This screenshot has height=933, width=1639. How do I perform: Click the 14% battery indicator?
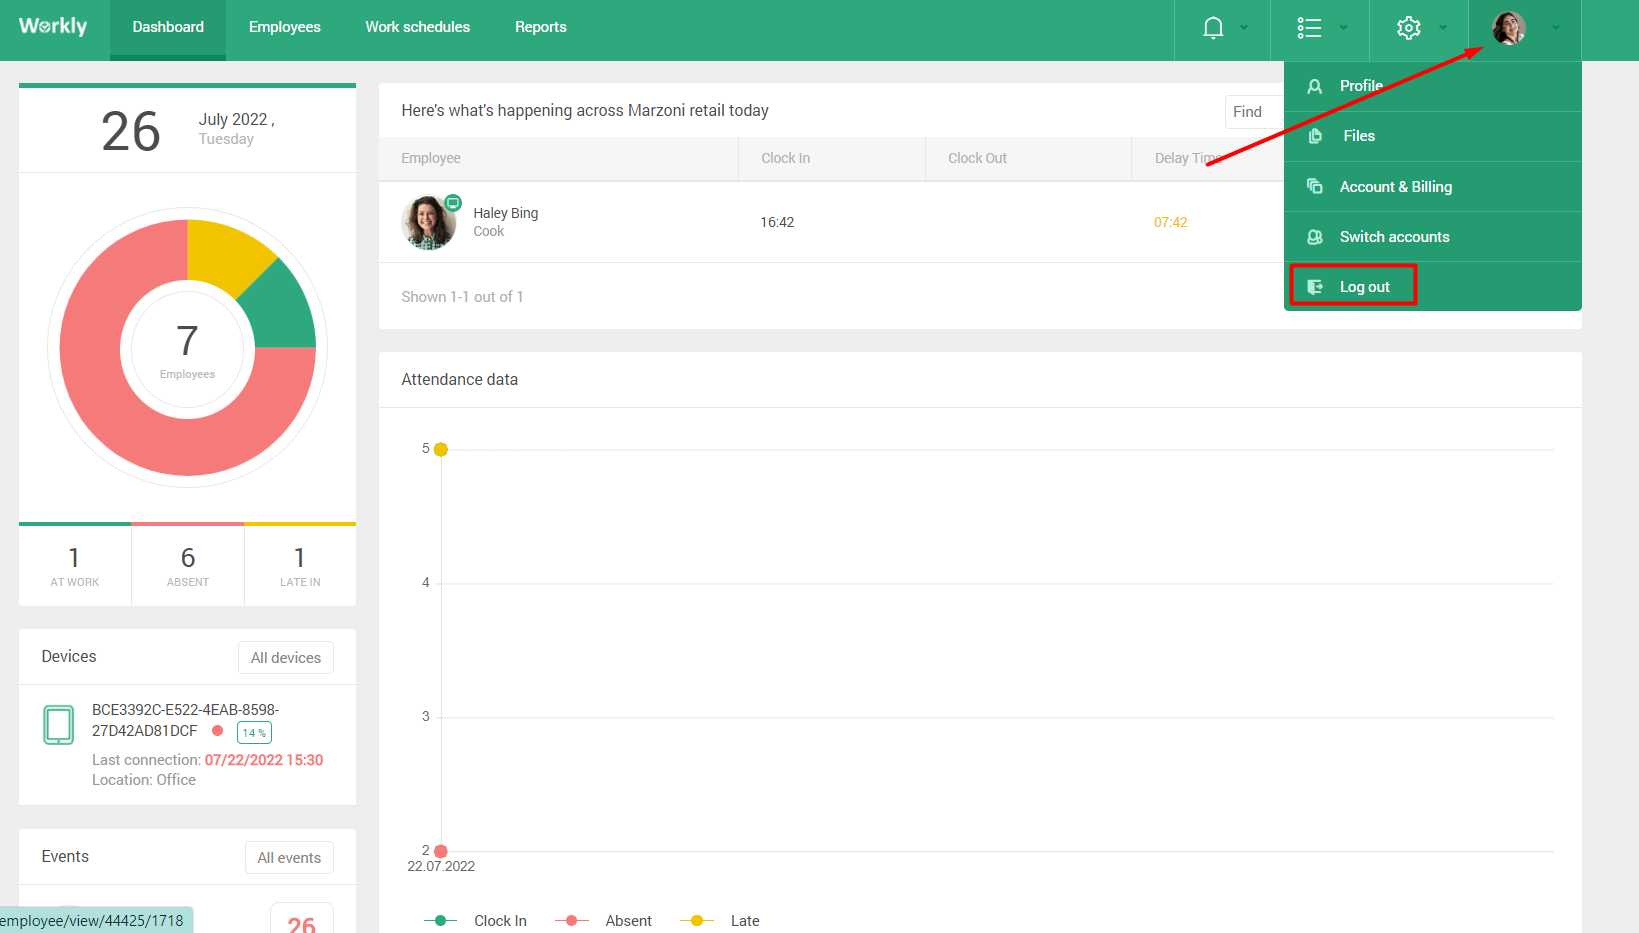click(x=254, y=733)
